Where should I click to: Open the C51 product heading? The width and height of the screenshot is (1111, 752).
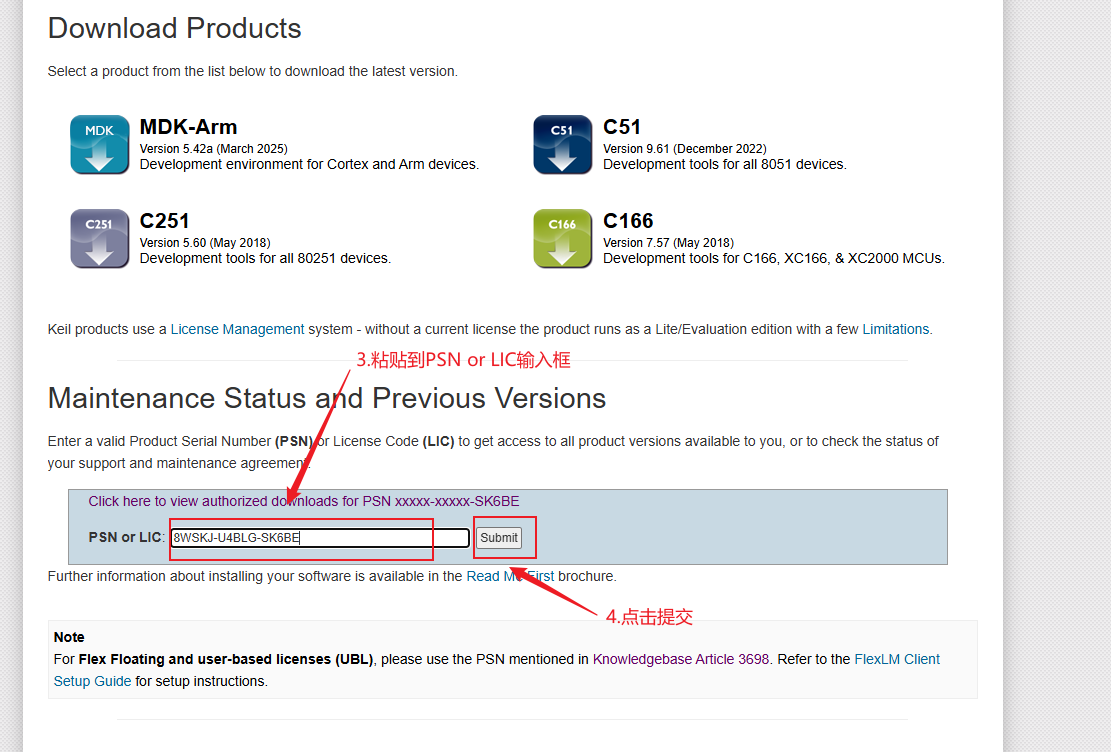click(622, 127)
